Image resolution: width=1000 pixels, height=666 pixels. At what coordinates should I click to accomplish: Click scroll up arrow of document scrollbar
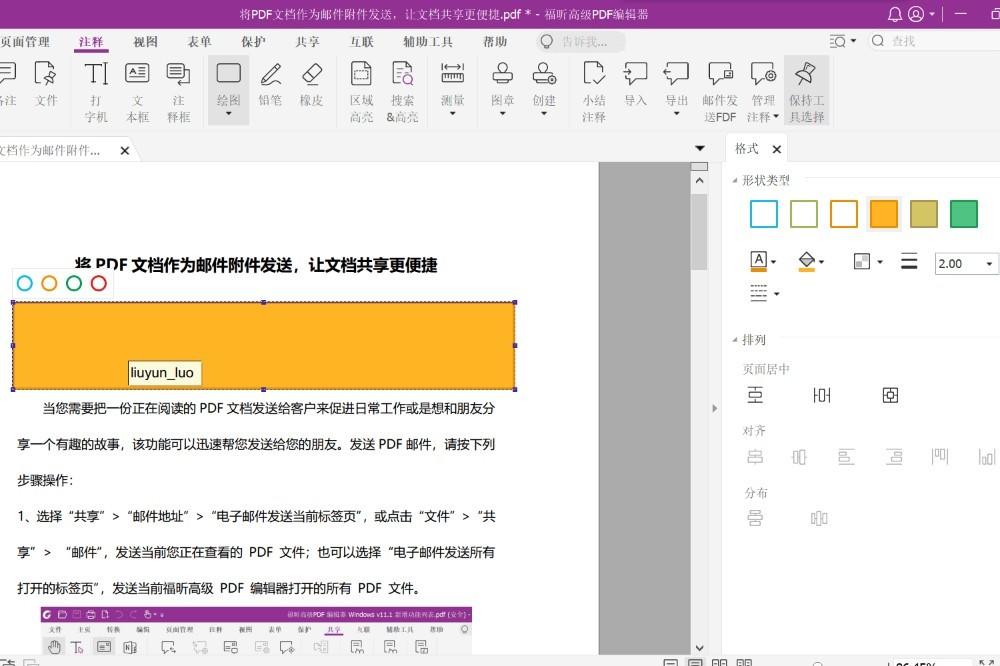tap(699, 181)
